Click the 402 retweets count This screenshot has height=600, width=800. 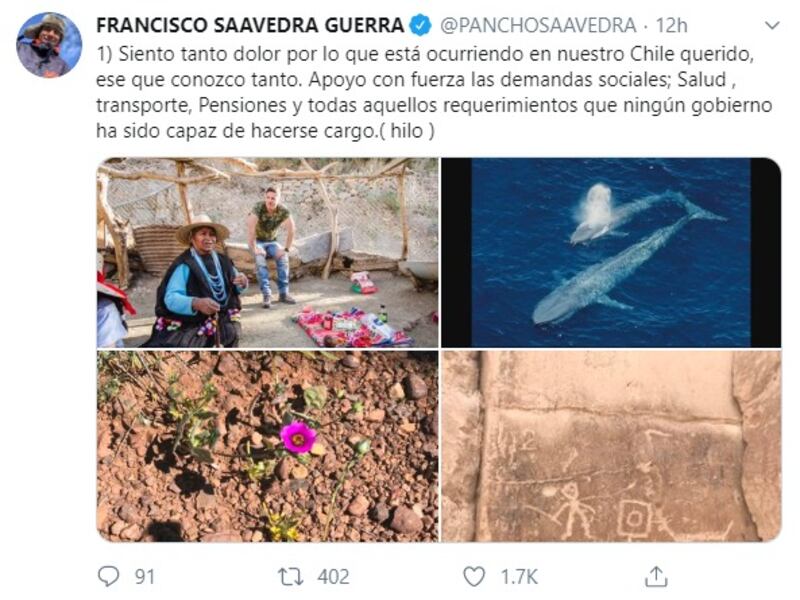(x=333, y=577)
